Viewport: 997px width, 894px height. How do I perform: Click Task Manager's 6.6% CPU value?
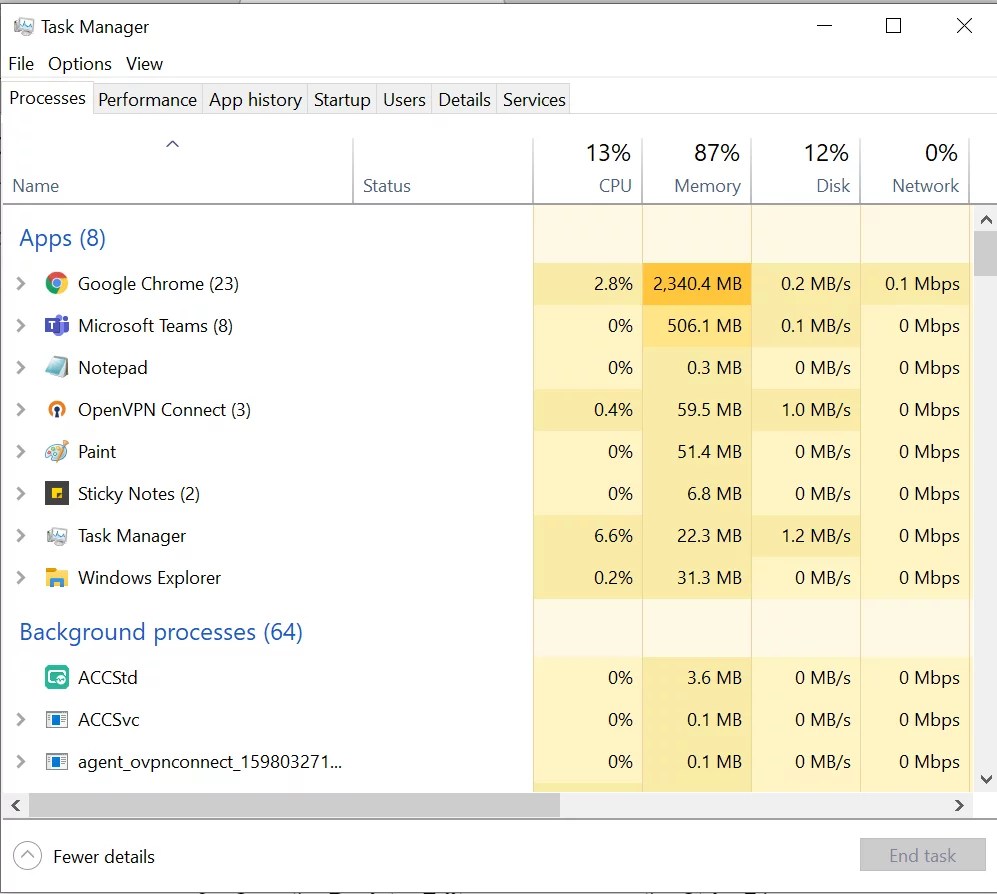588,536
